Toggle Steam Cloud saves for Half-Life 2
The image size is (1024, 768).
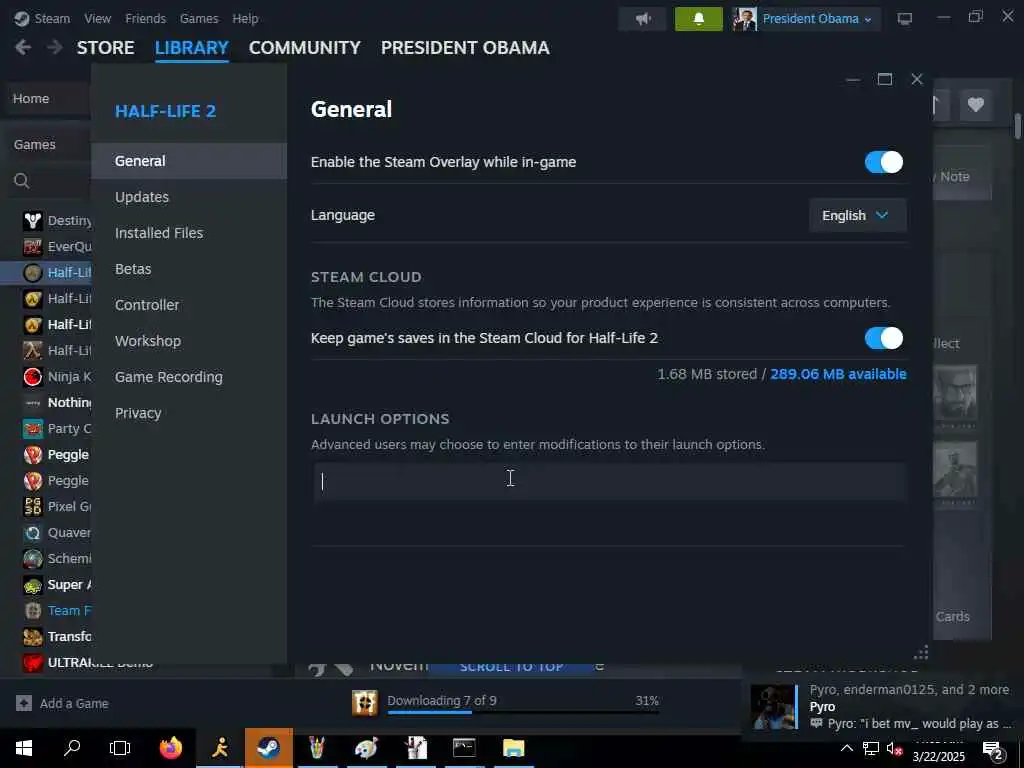(x=884, y=338)
